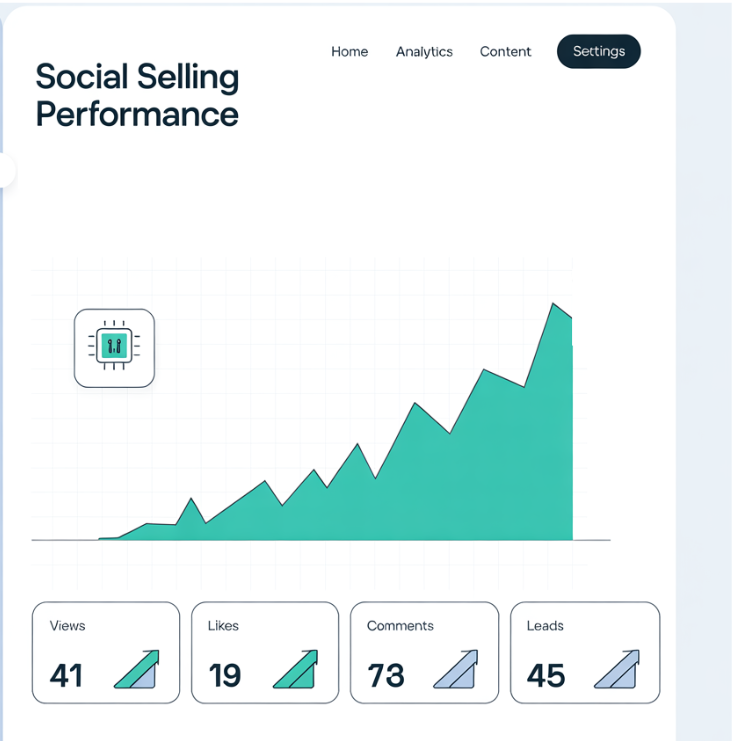Select the Comments label text
Image resolution: width=741 pixels, height=741 pixels.
(x=400, y=626)
